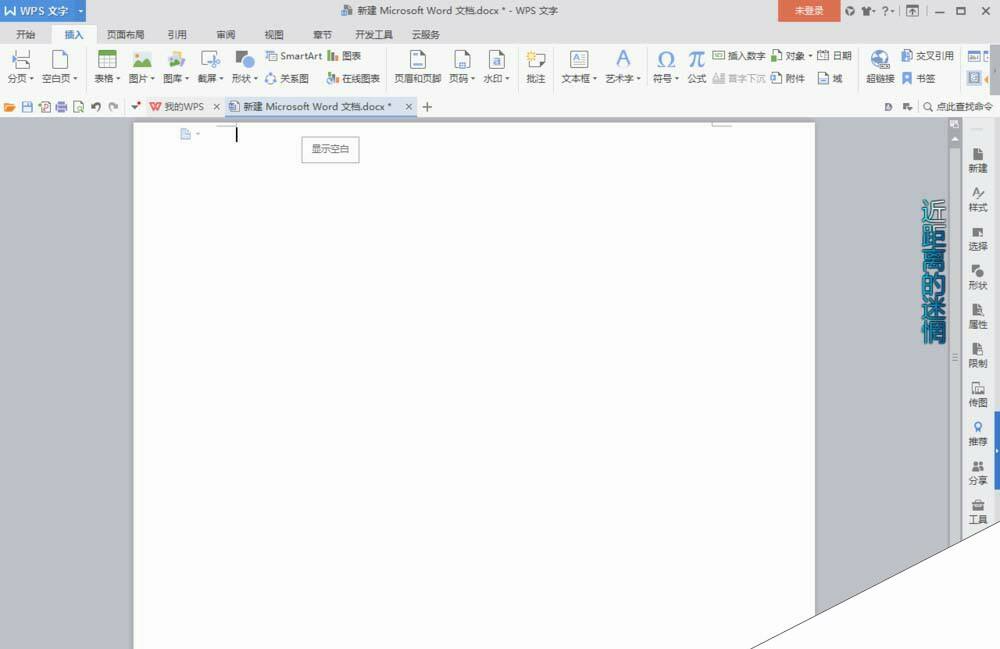The width and height of the screenshot is (1000, 649).
Task: Open header and footer (页眉和页脚)
Action: point(418,66)
